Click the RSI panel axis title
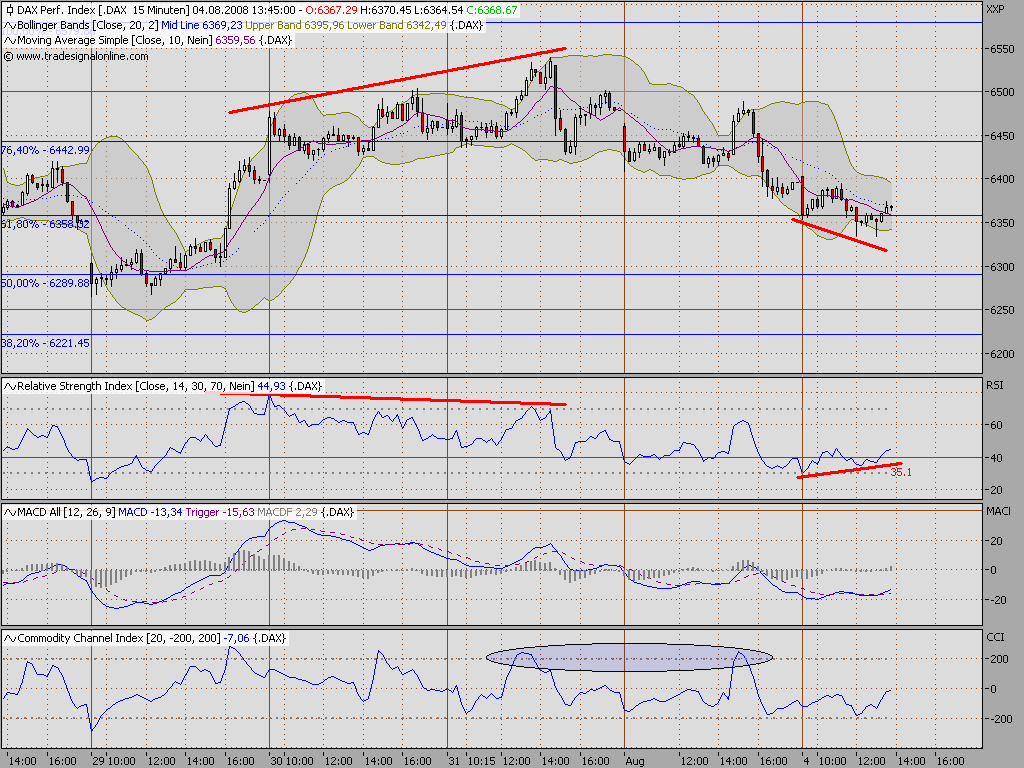The height and width of the screenshot is (768, 1024). pyautogui.click(x=995, y=385)
